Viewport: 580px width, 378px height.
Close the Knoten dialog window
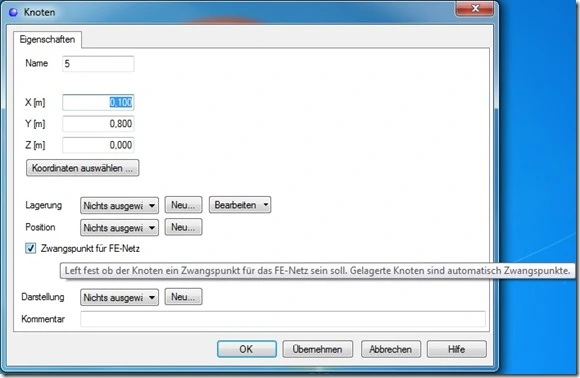pos(475,8)
